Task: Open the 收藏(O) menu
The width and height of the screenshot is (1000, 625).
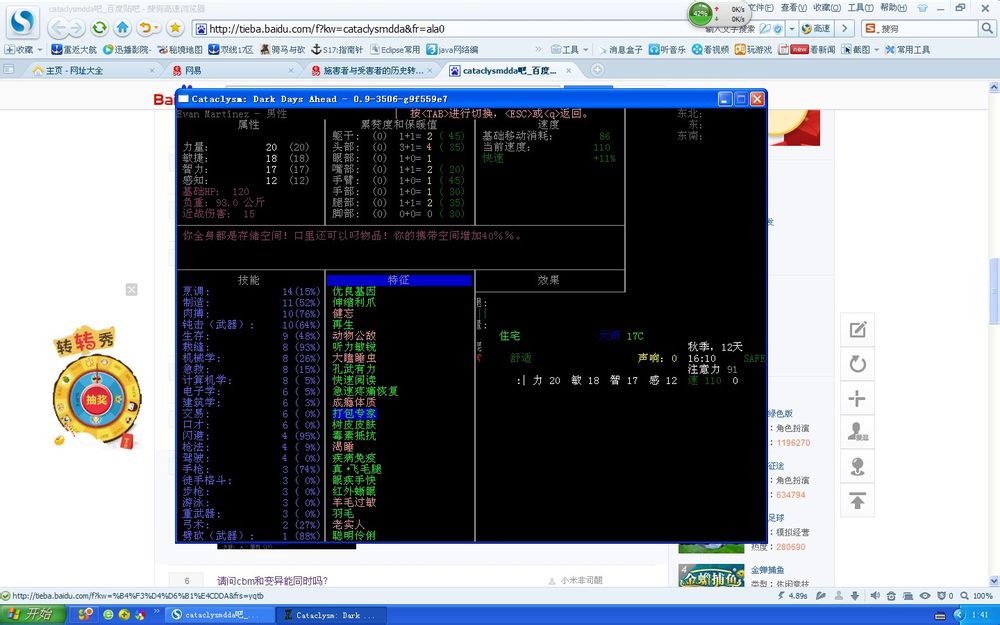Action: tap(827, 8)
